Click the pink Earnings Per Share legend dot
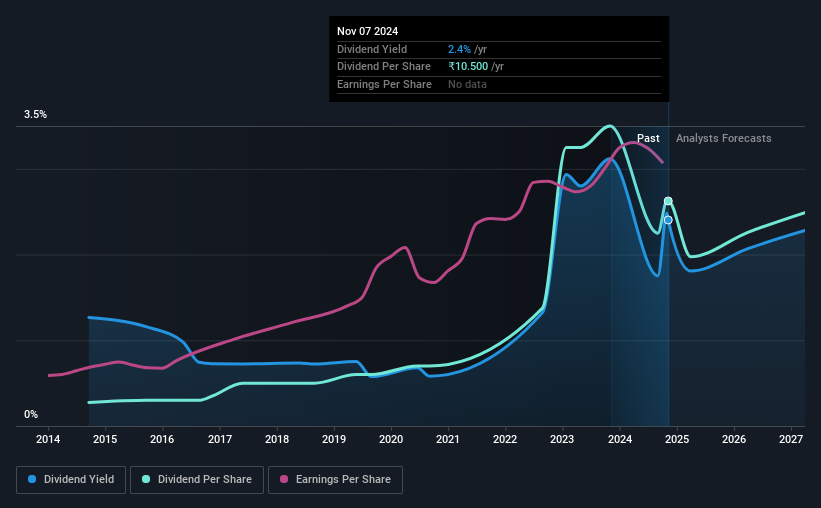Viewport: 821px width, 508px height. point(284,479)
